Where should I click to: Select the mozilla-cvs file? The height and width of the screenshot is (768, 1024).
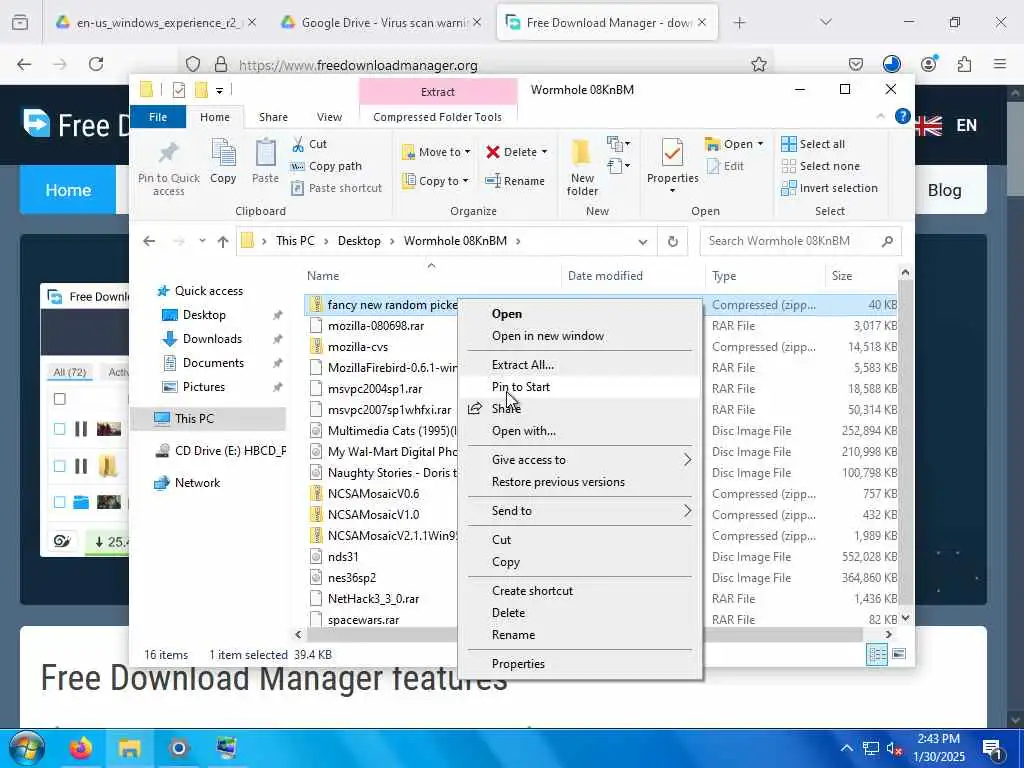pos(358,347)
